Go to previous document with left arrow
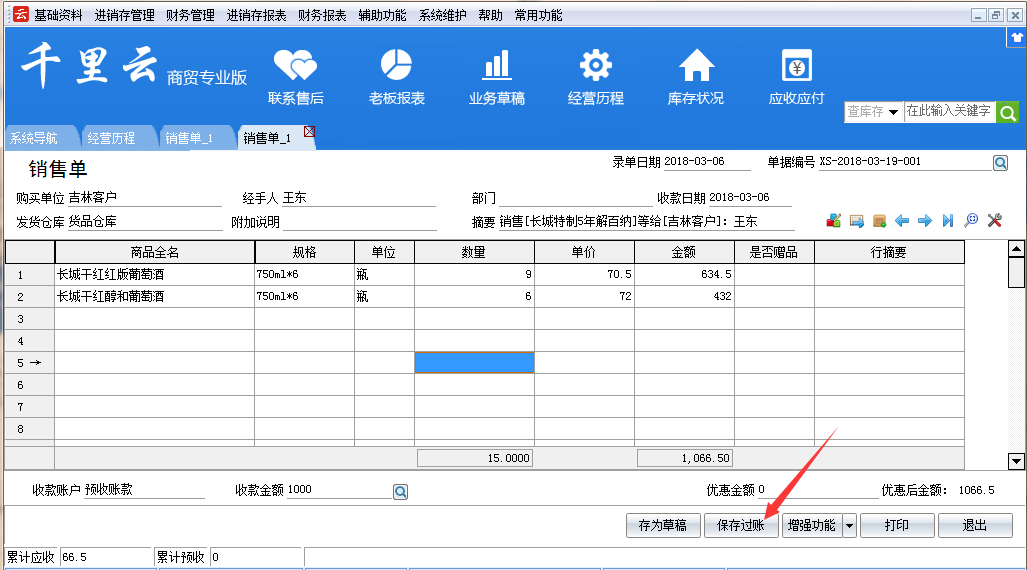The image size is (1027, 570). [x=902, y=221]
